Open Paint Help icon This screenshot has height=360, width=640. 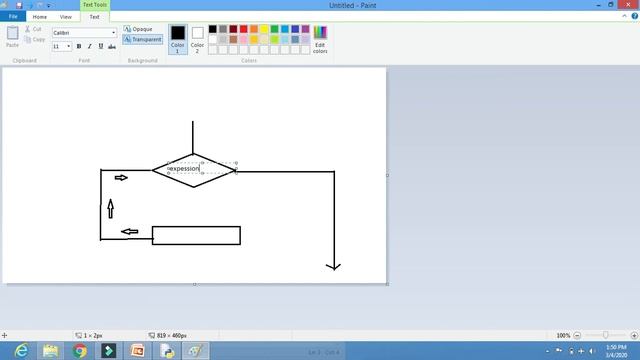coord(635,16)
